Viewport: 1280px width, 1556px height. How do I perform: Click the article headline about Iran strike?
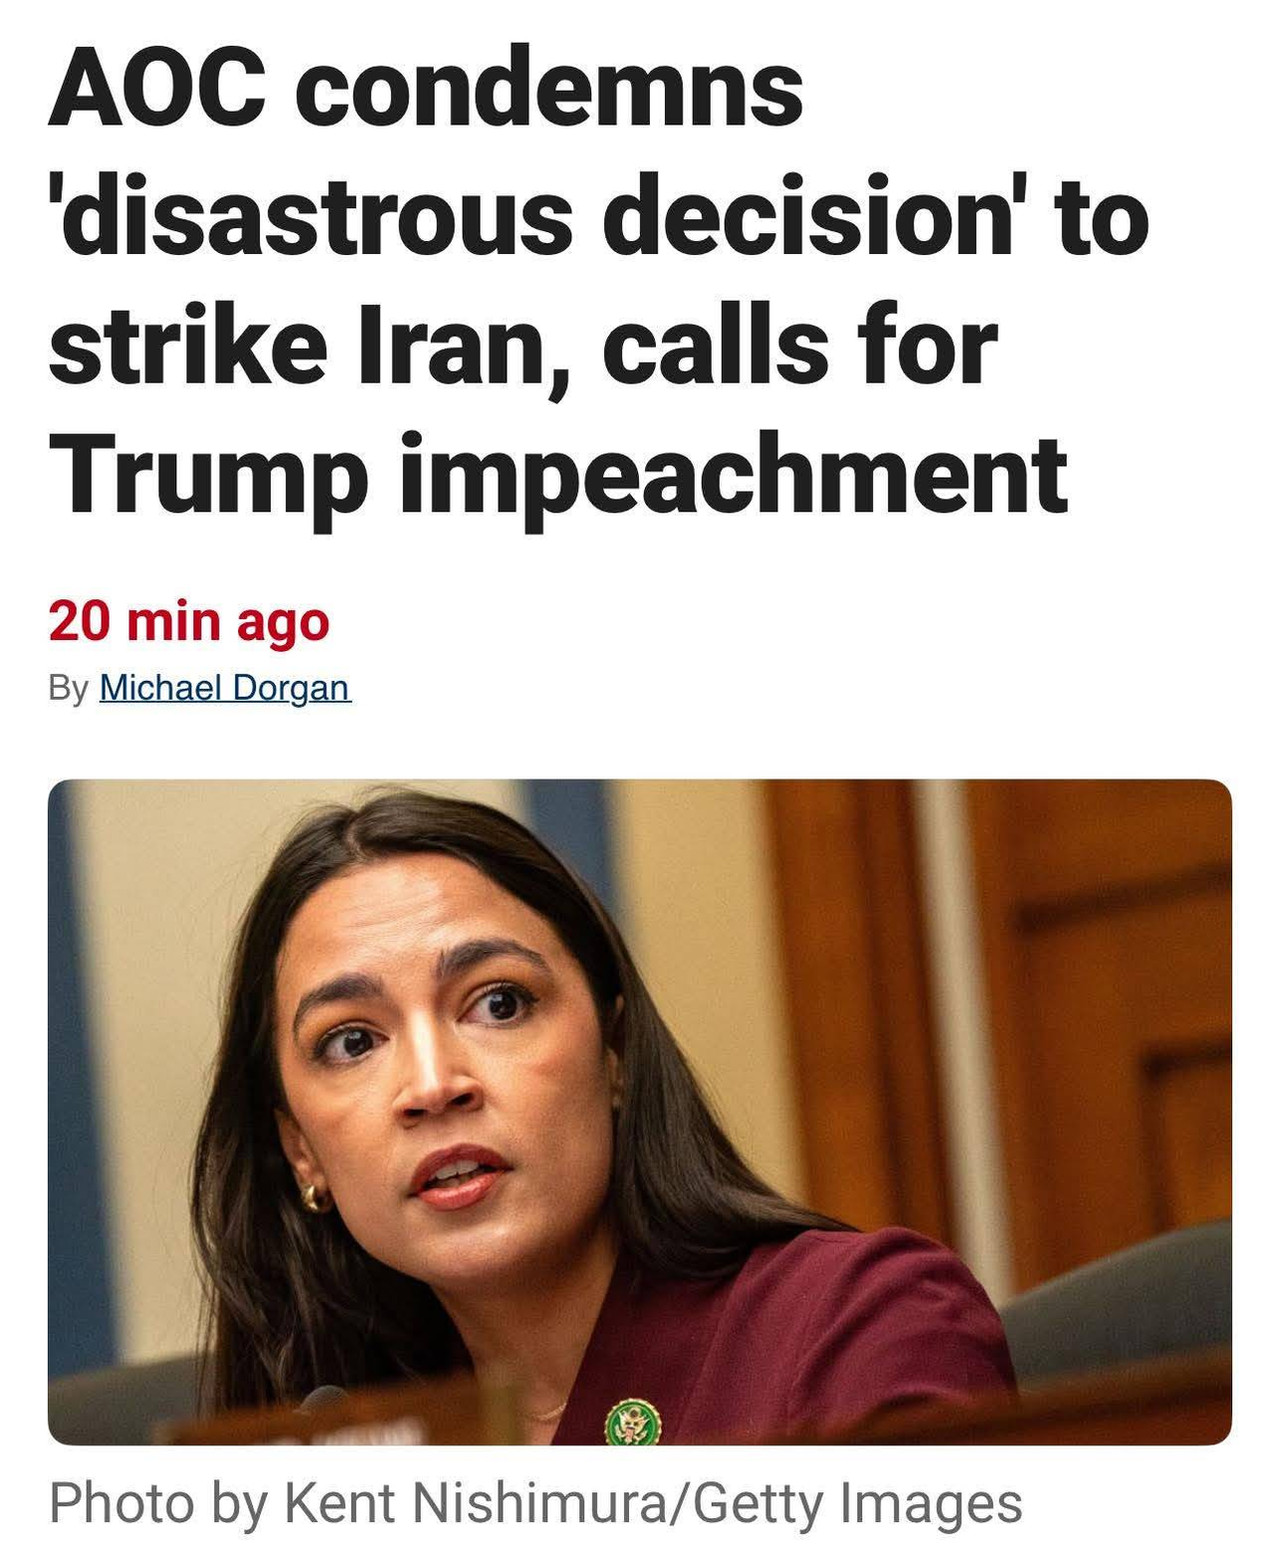598,282
